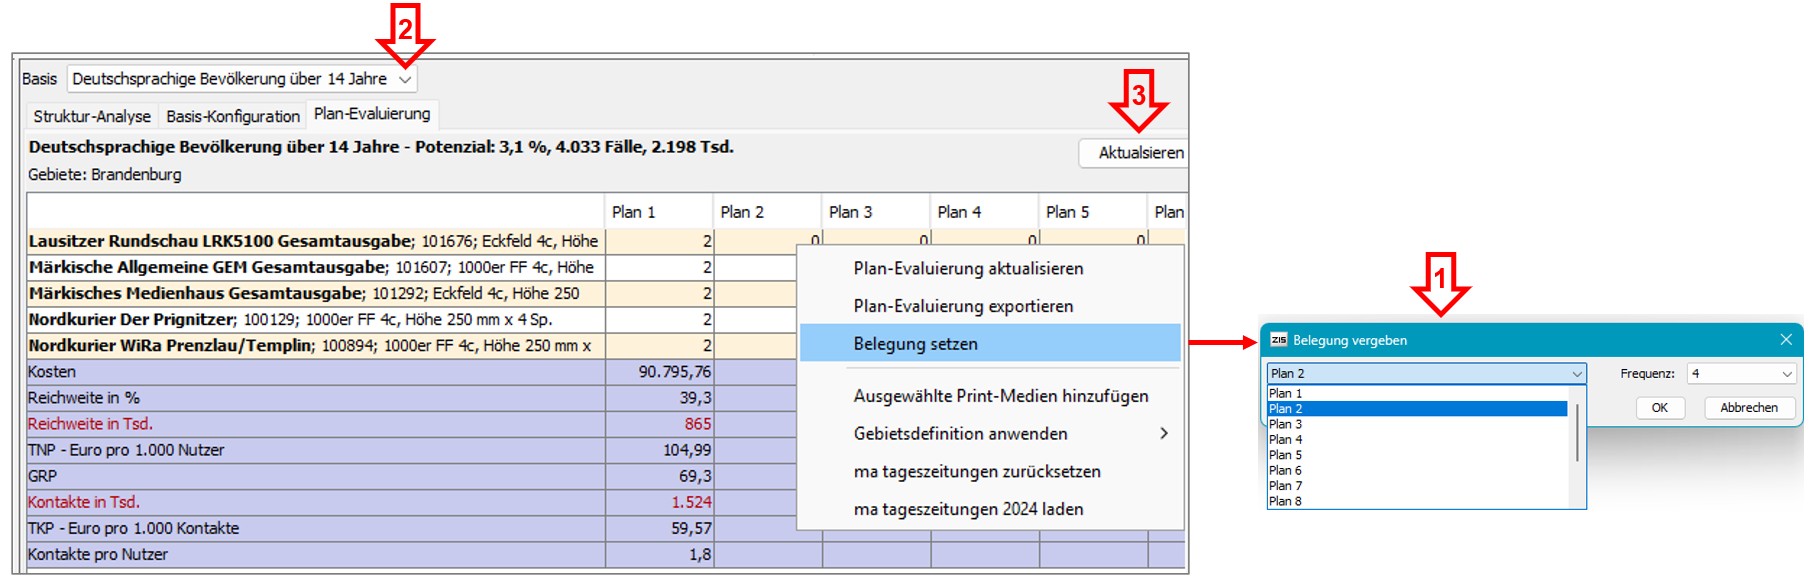Click the red Reichweite in Tsd. label
Viewport: 1820px width, 578px height.
click(90, 424)
